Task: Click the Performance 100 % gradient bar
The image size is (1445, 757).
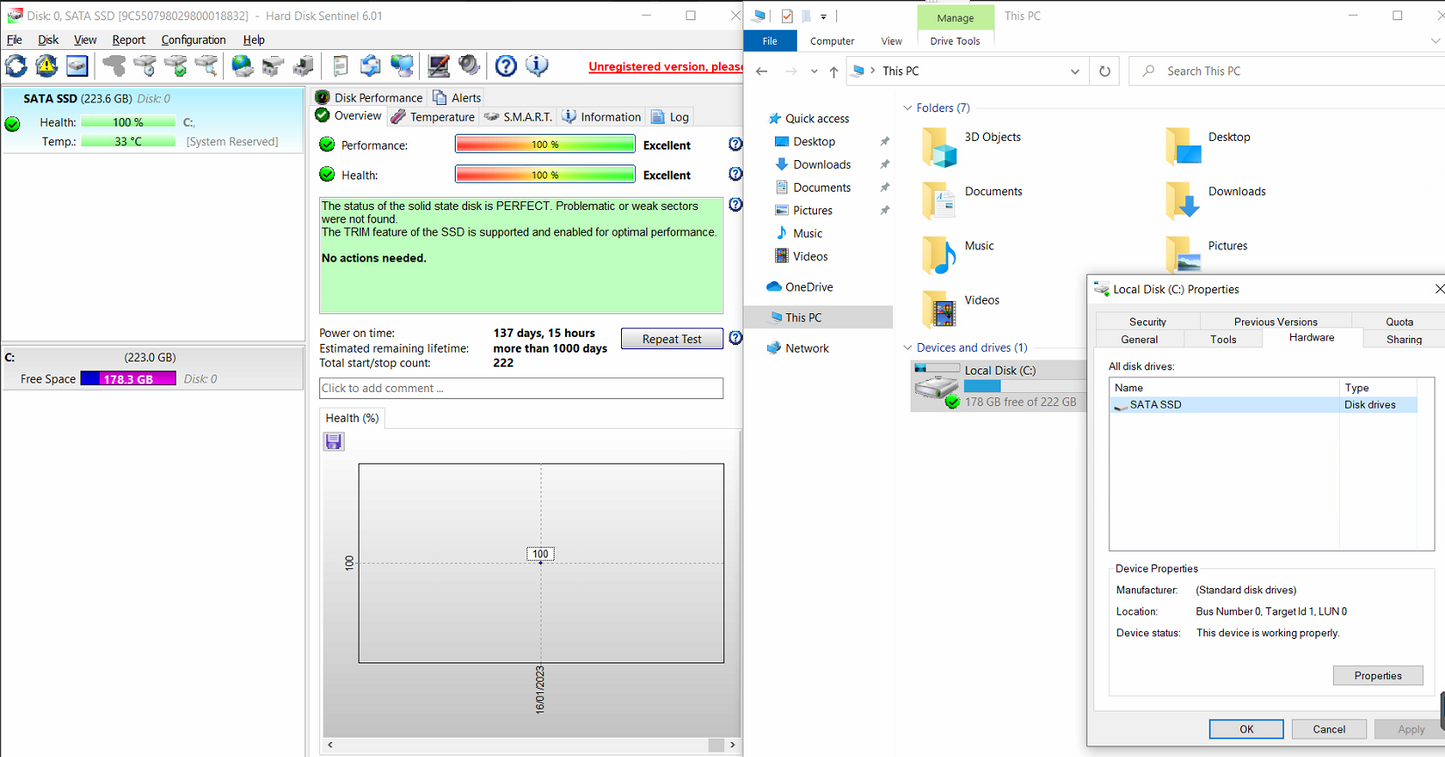Action: [545, 145]
